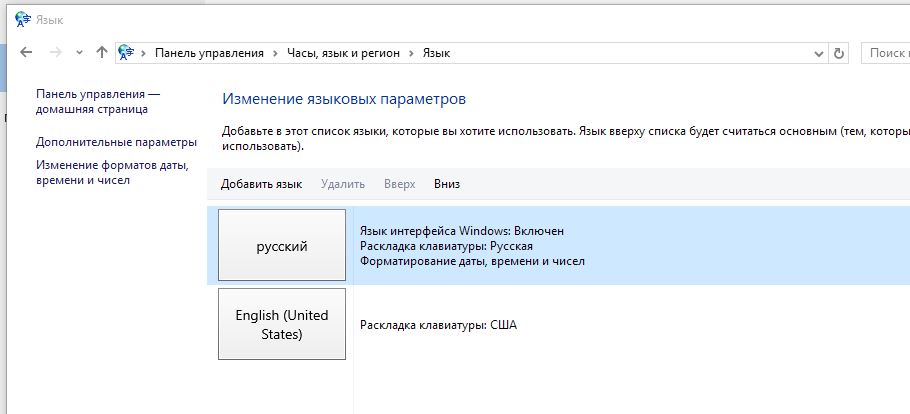Go up one level with Up arrow

[x=102, y=53]
